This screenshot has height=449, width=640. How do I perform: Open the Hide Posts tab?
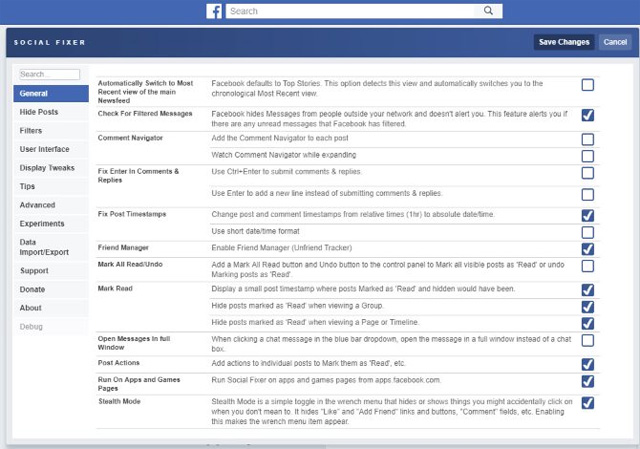(x=51, y=112)
